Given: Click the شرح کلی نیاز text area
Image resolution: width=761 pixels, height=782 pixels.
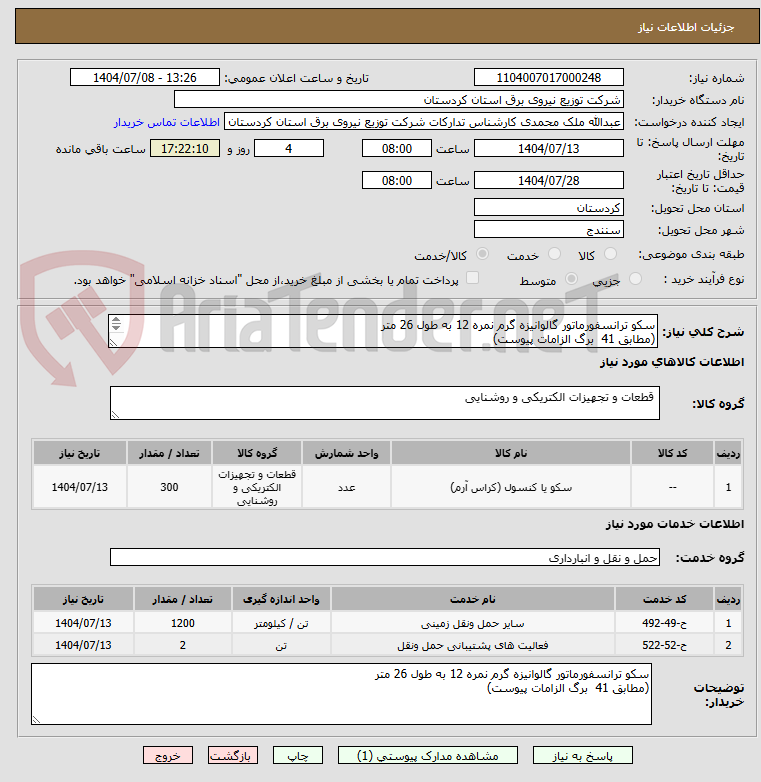Looking at the screenshot, I should coord(383,331).
